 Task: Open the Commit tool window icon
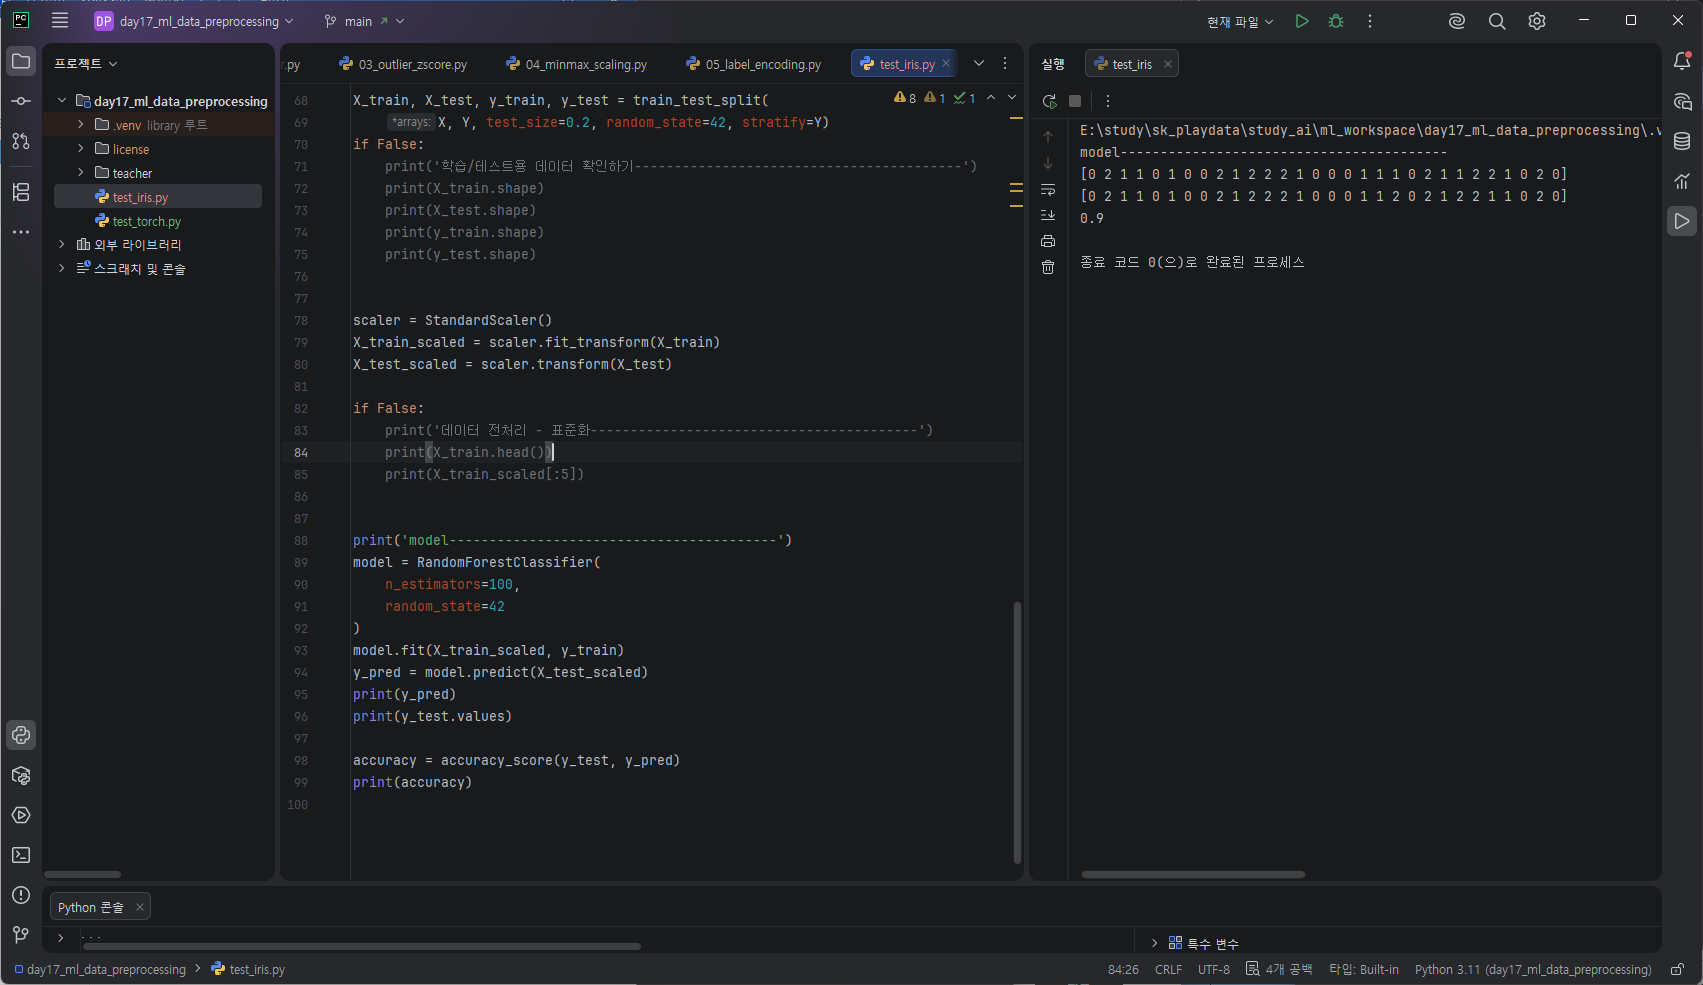click(21, 101)
